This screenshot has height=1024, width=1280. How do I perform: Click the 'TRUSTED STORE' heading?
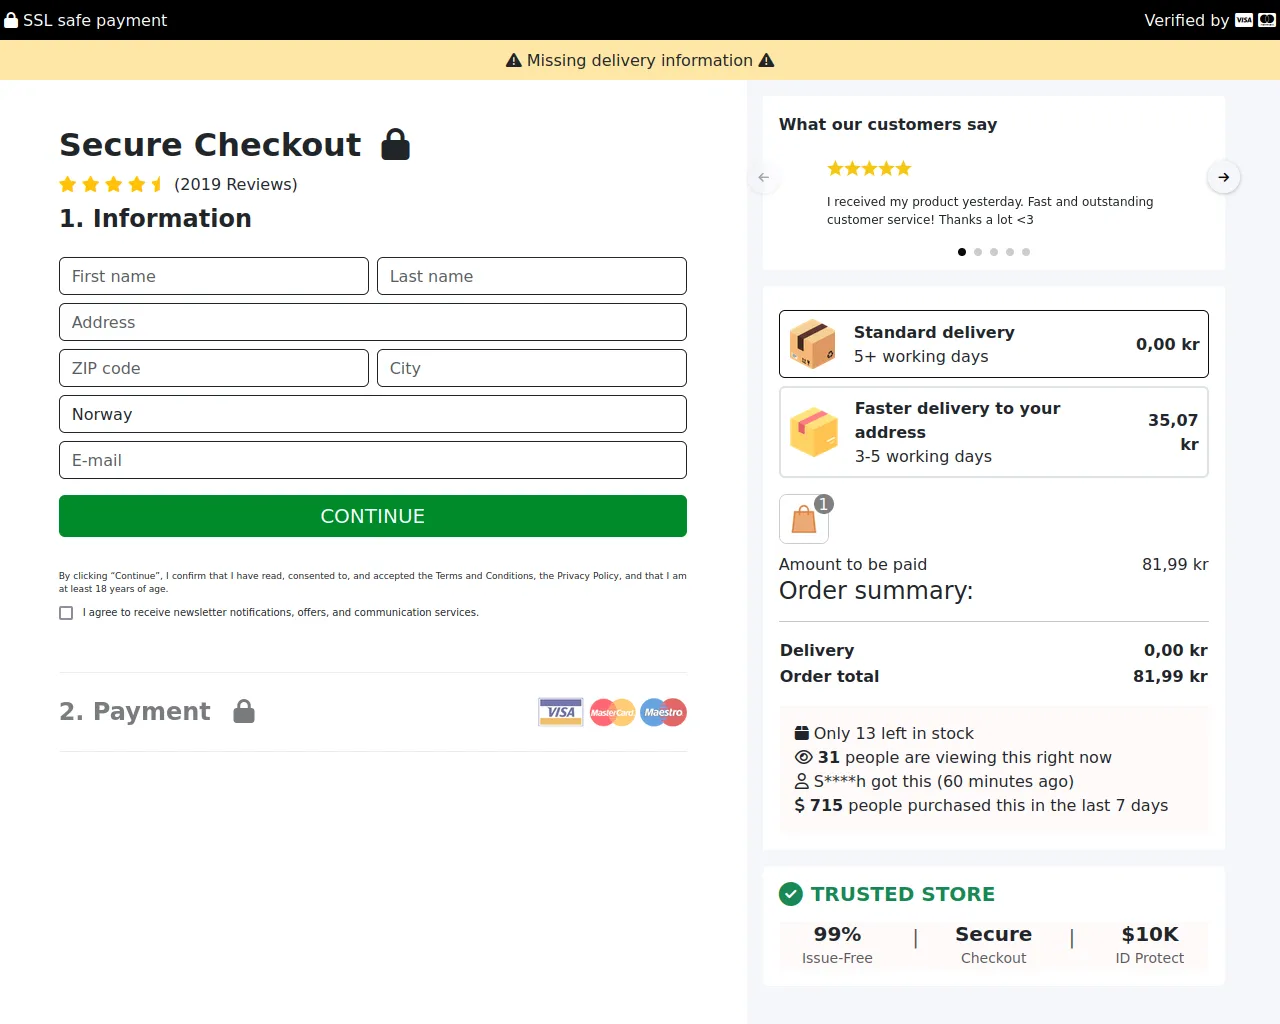pyautogui.click(x=903, y=894)
